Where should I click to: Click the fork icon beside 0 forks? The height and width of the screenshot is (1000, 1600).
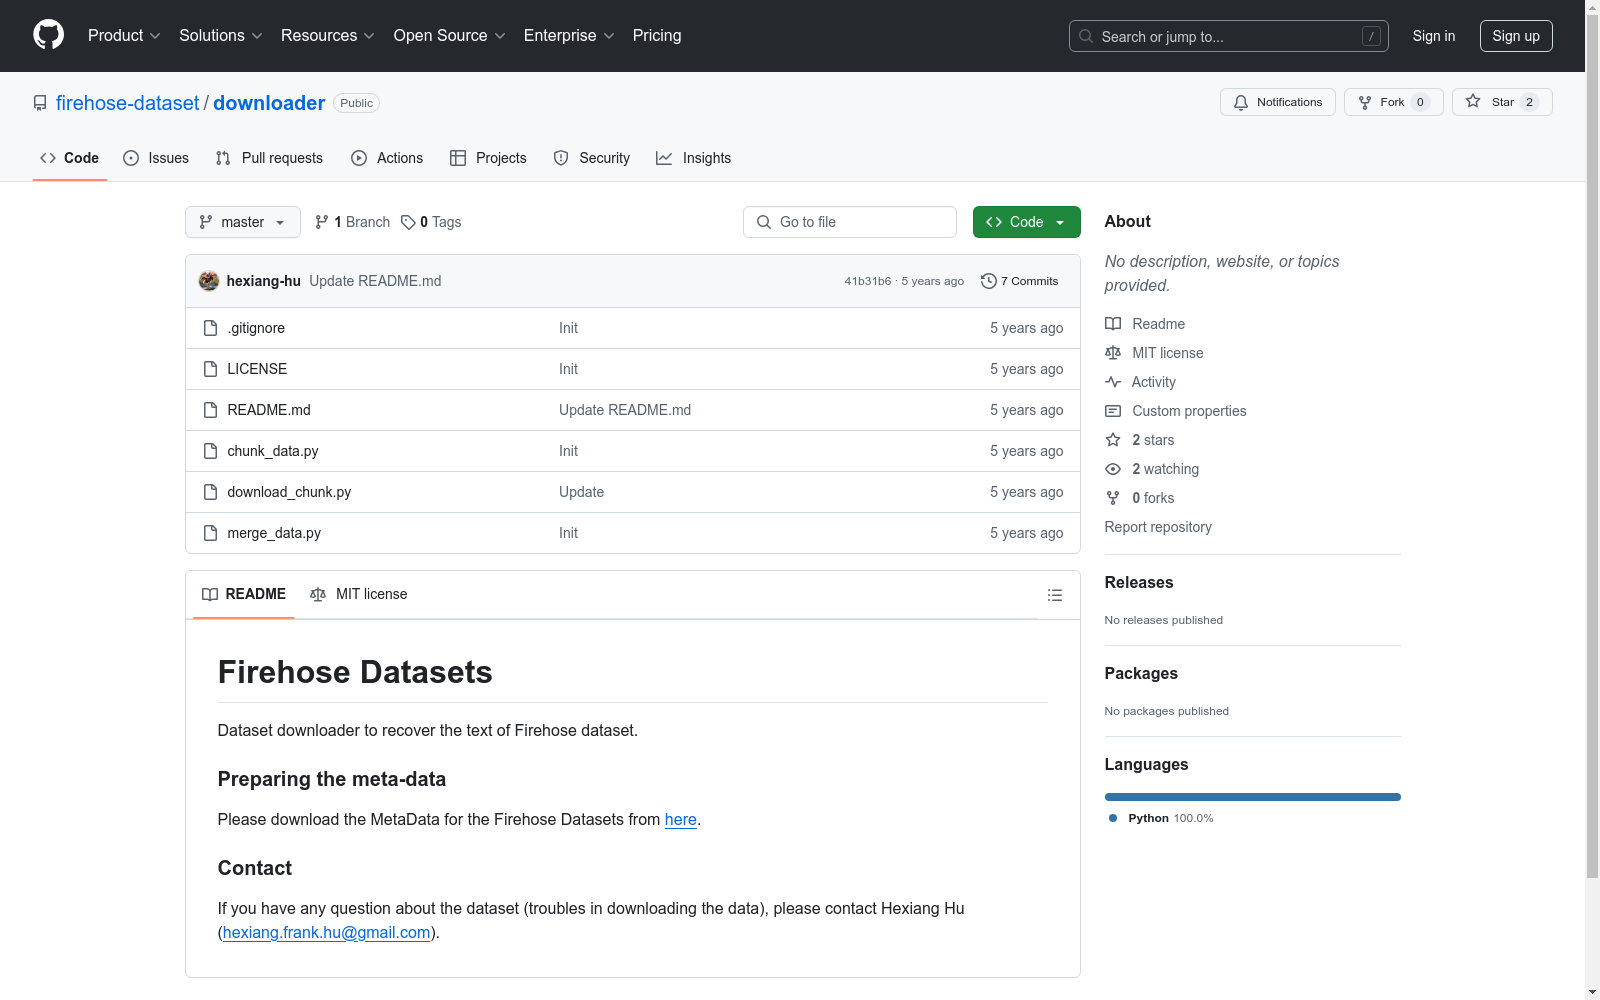pos(1113,498)
